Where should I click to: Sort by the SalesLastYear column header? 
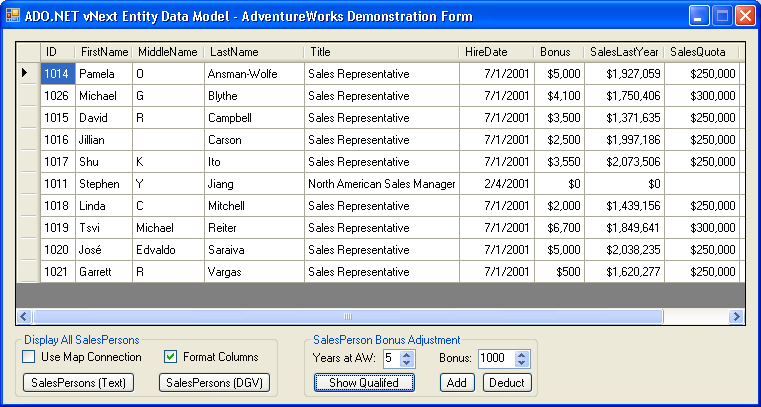coord(624,52)
